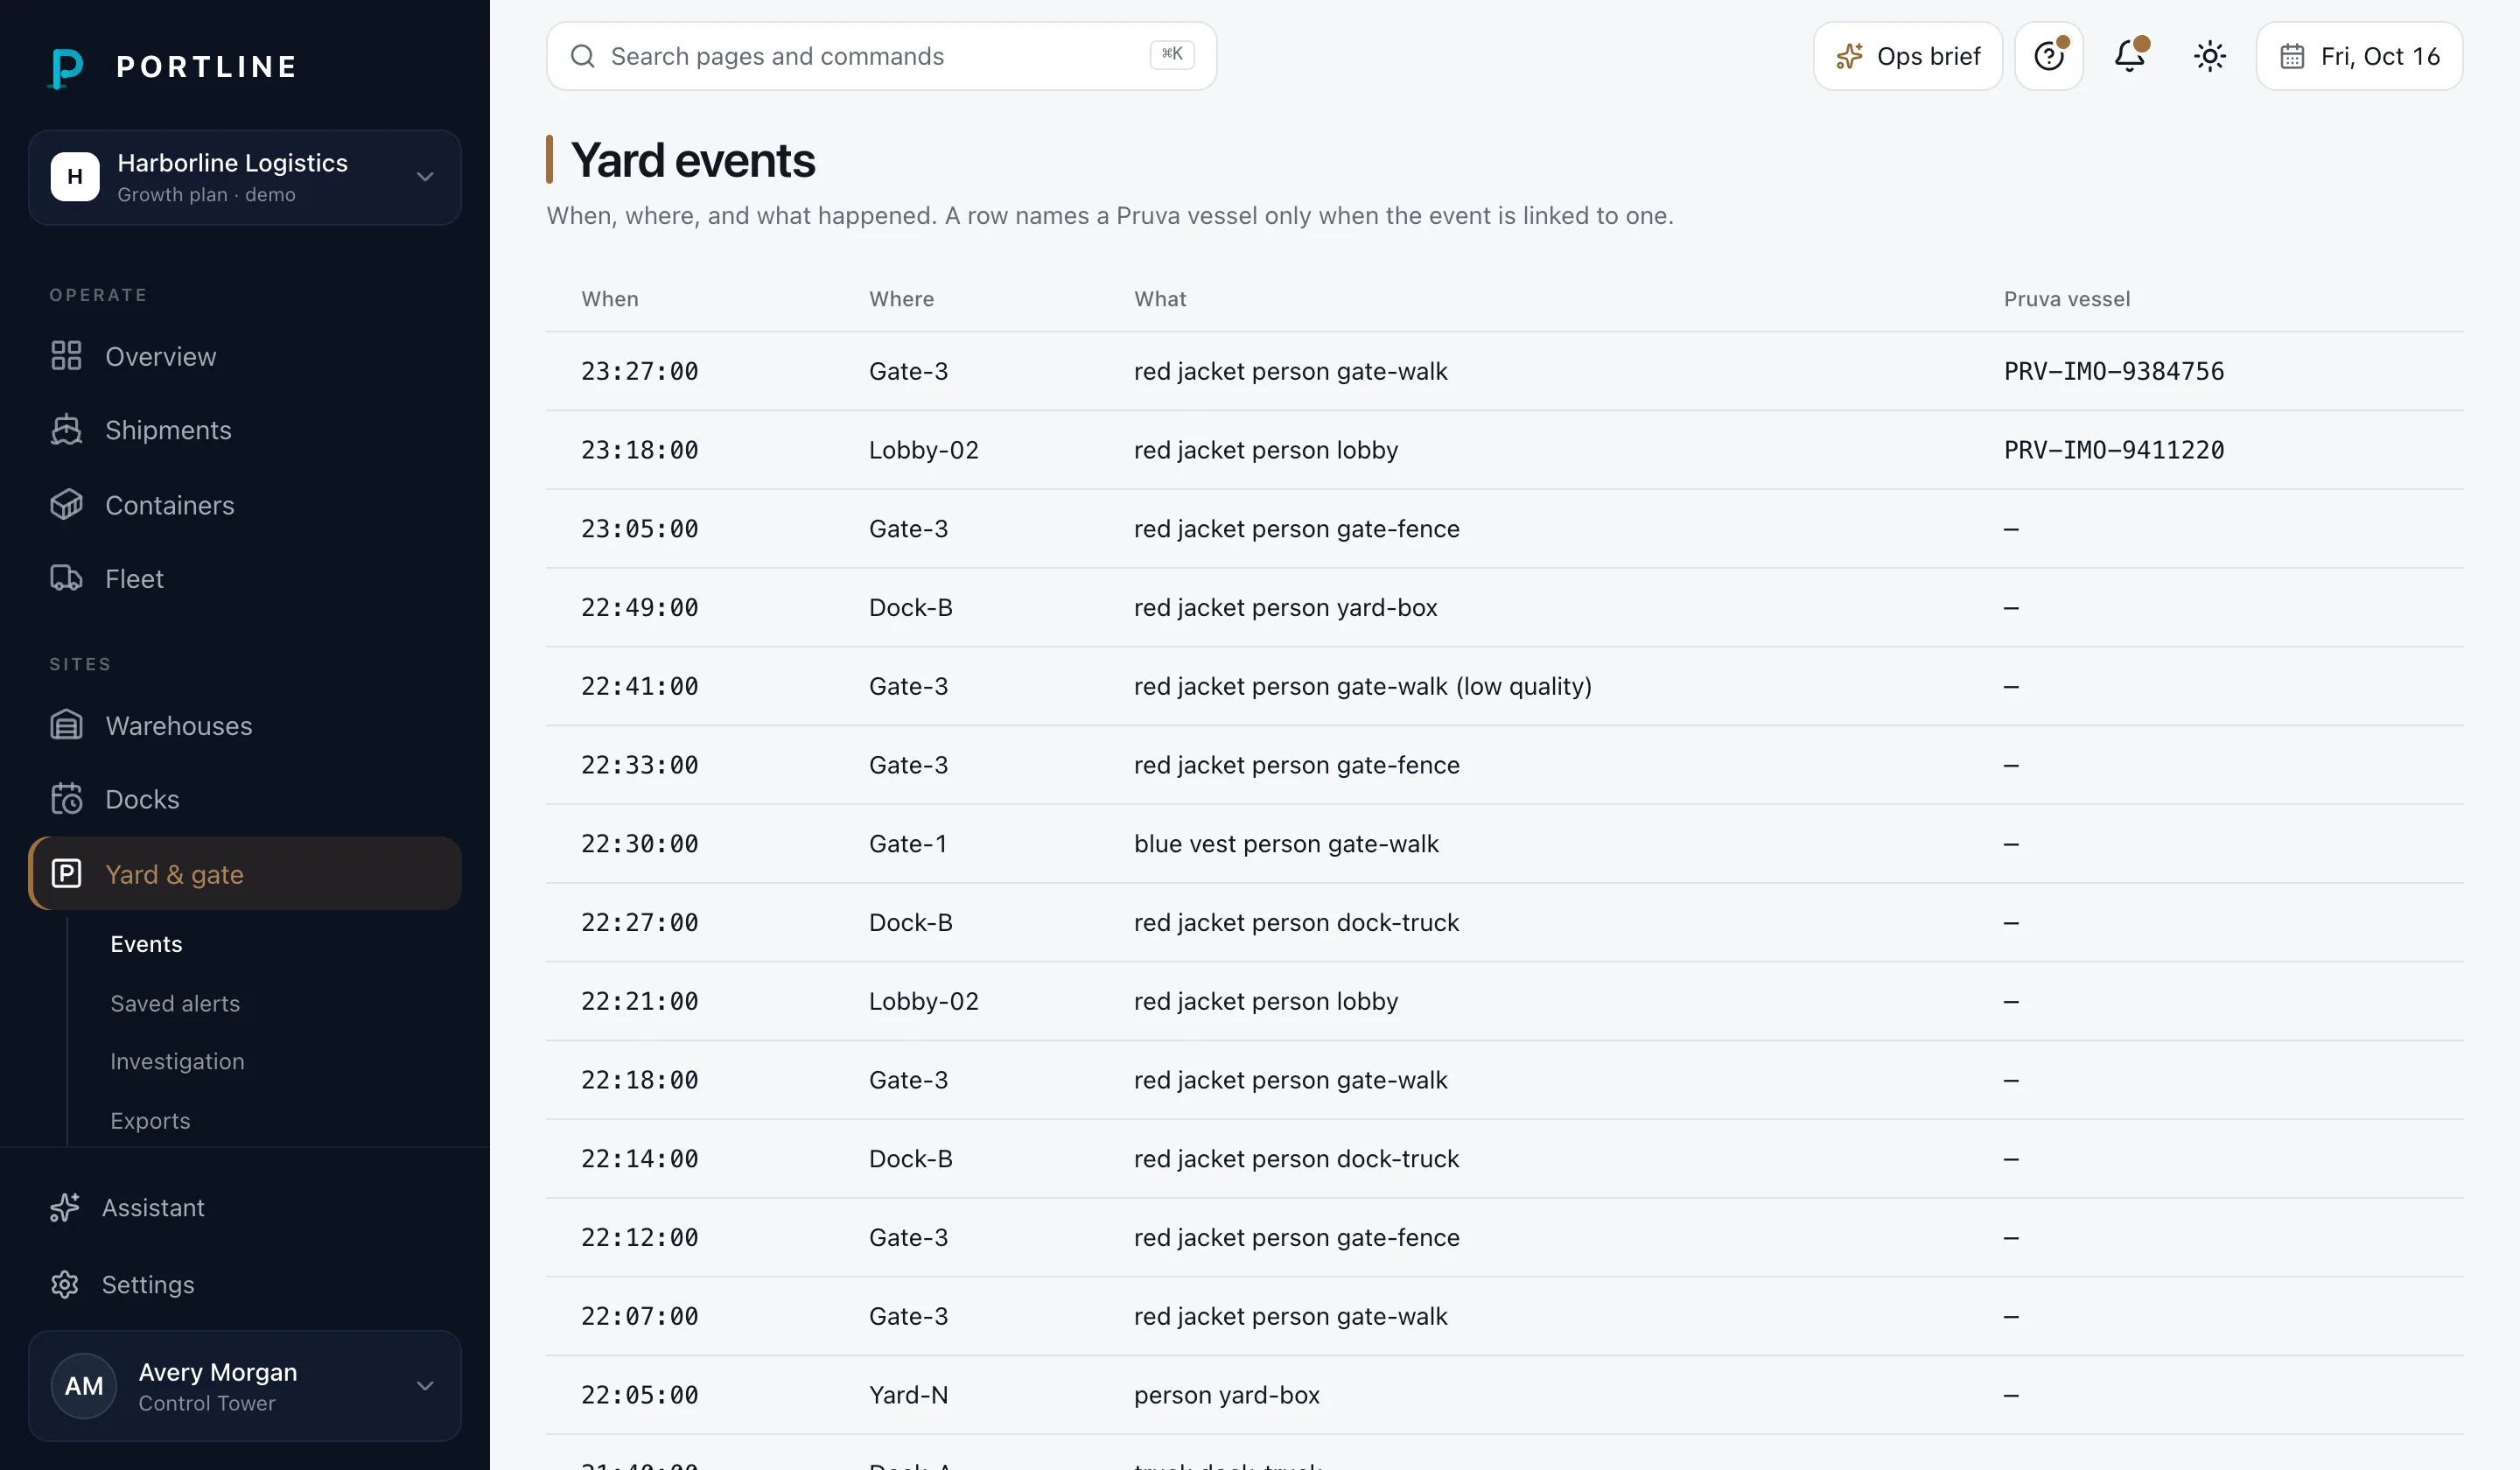Screen dimensions: 2520x1470
Task: Click the search magnifier icon
Action: click(583, 56)
